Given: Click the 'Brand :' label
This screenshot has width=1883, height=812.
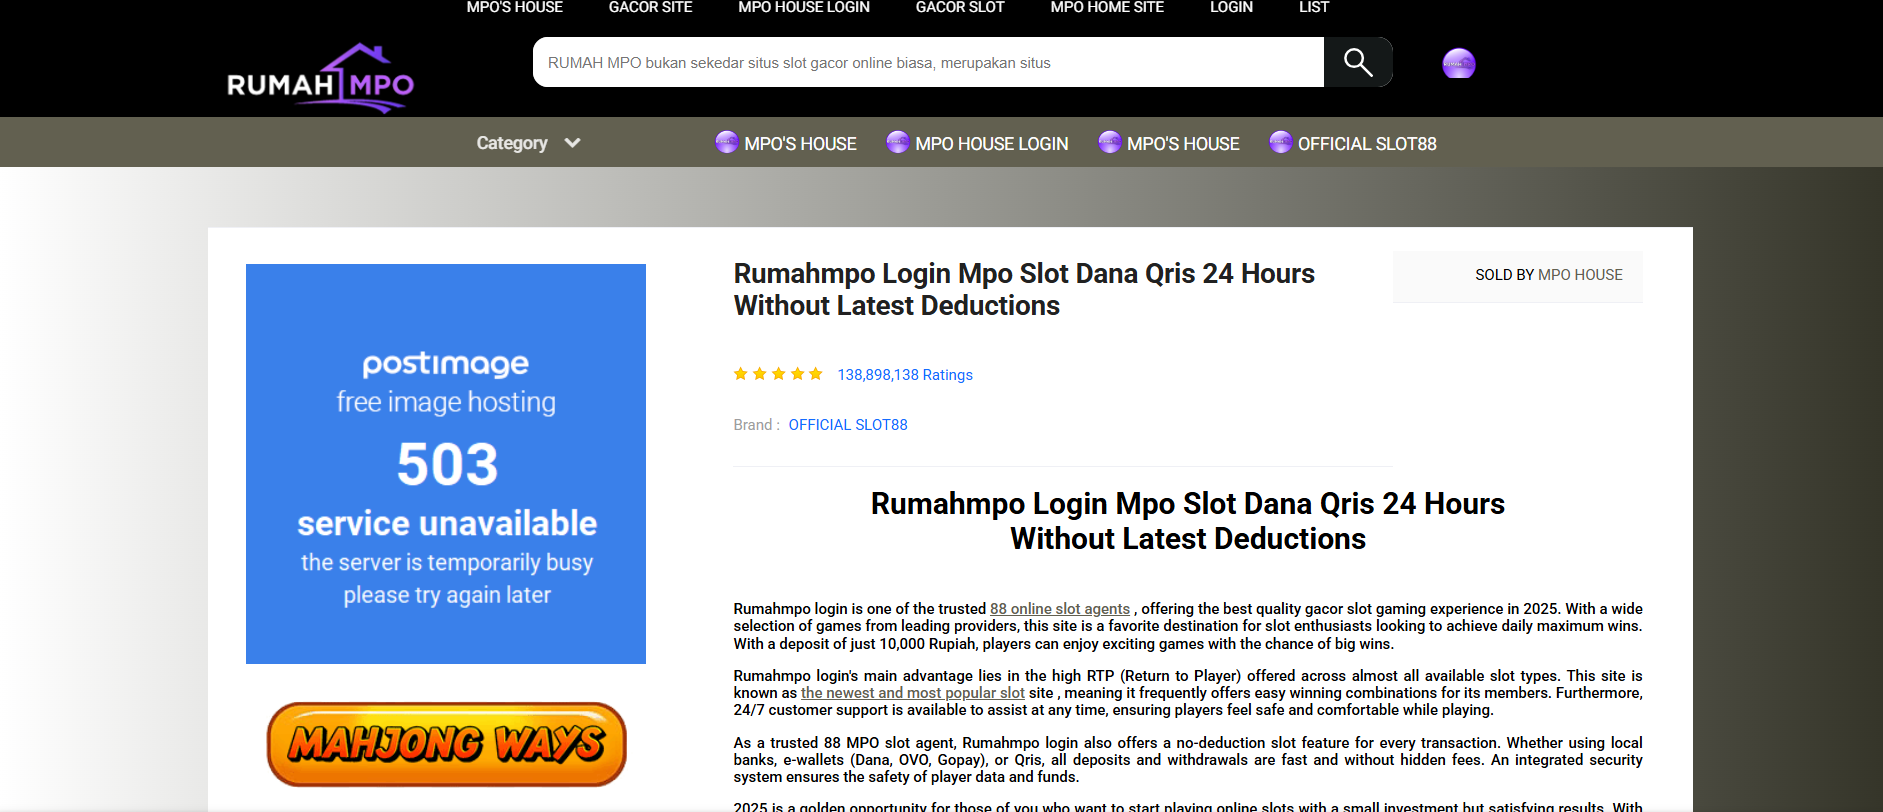Looking at the screenshot, I should (757, 425).
